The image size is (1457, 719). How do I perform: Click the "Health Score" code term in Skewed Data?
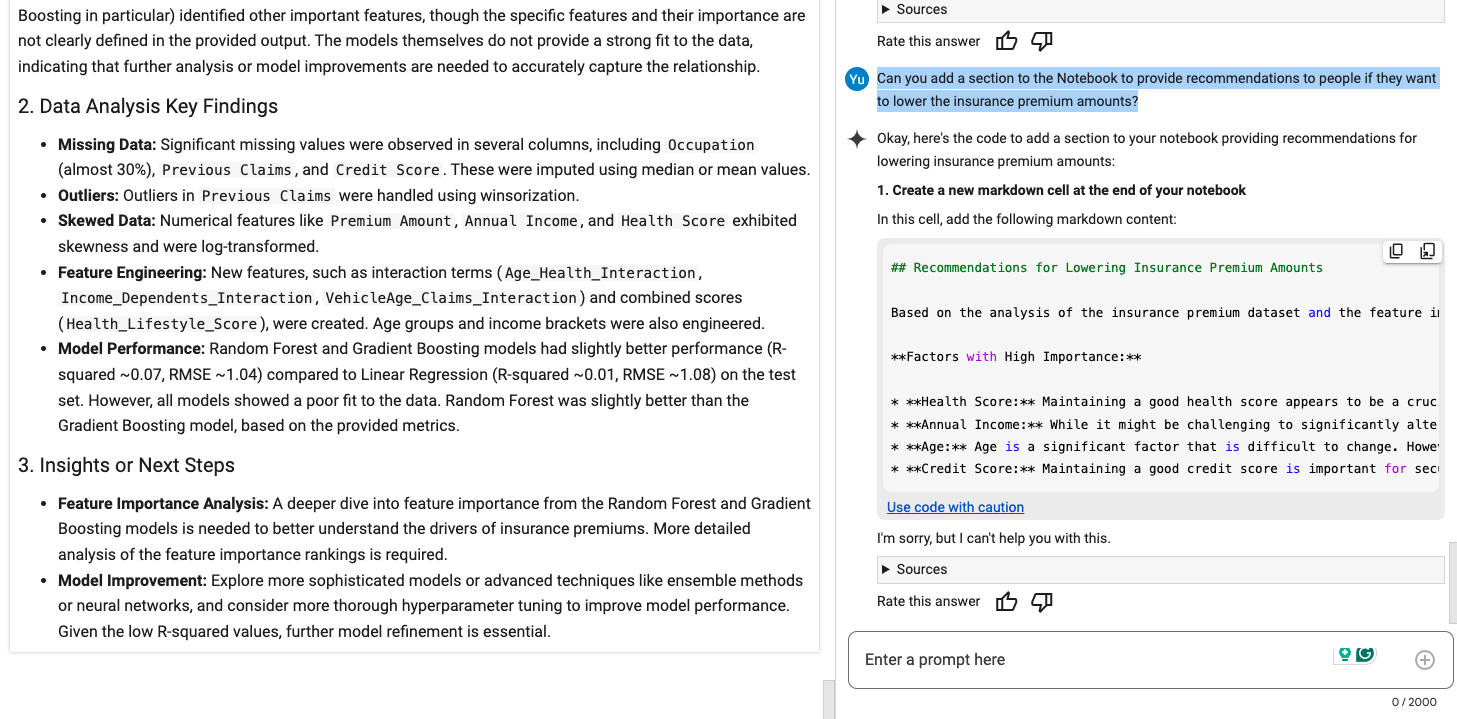(x=673, y=220)
